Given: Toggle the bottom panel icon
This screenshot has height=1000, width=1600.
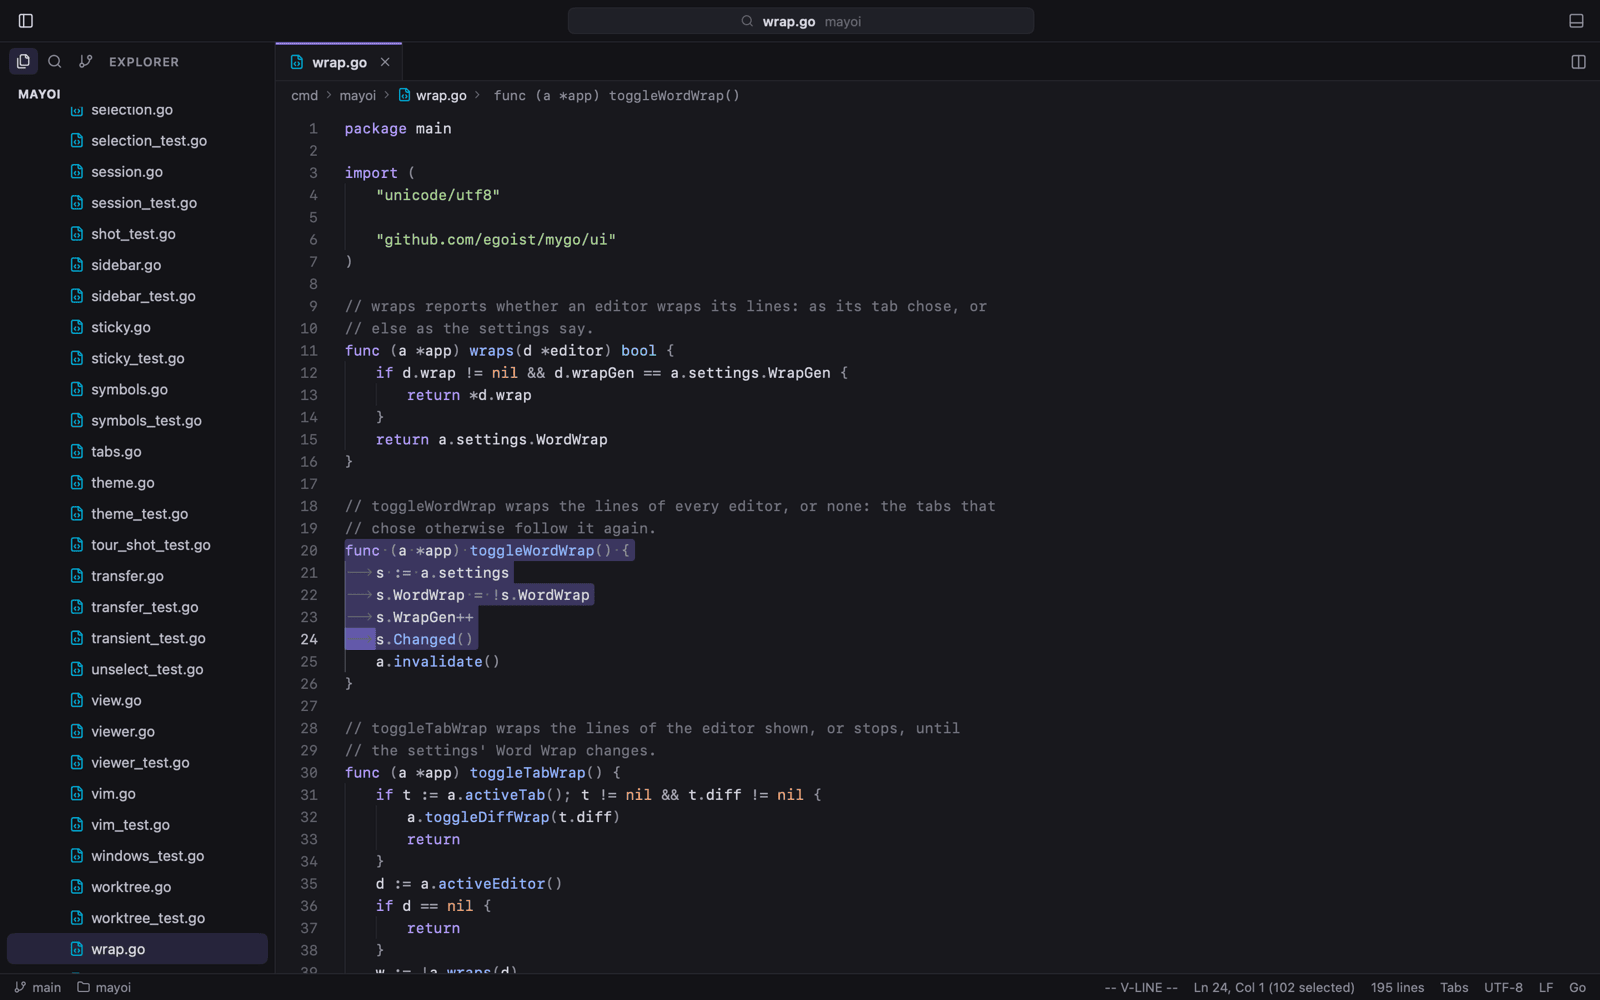Looking at the screenshot, I should (1576, 21).
